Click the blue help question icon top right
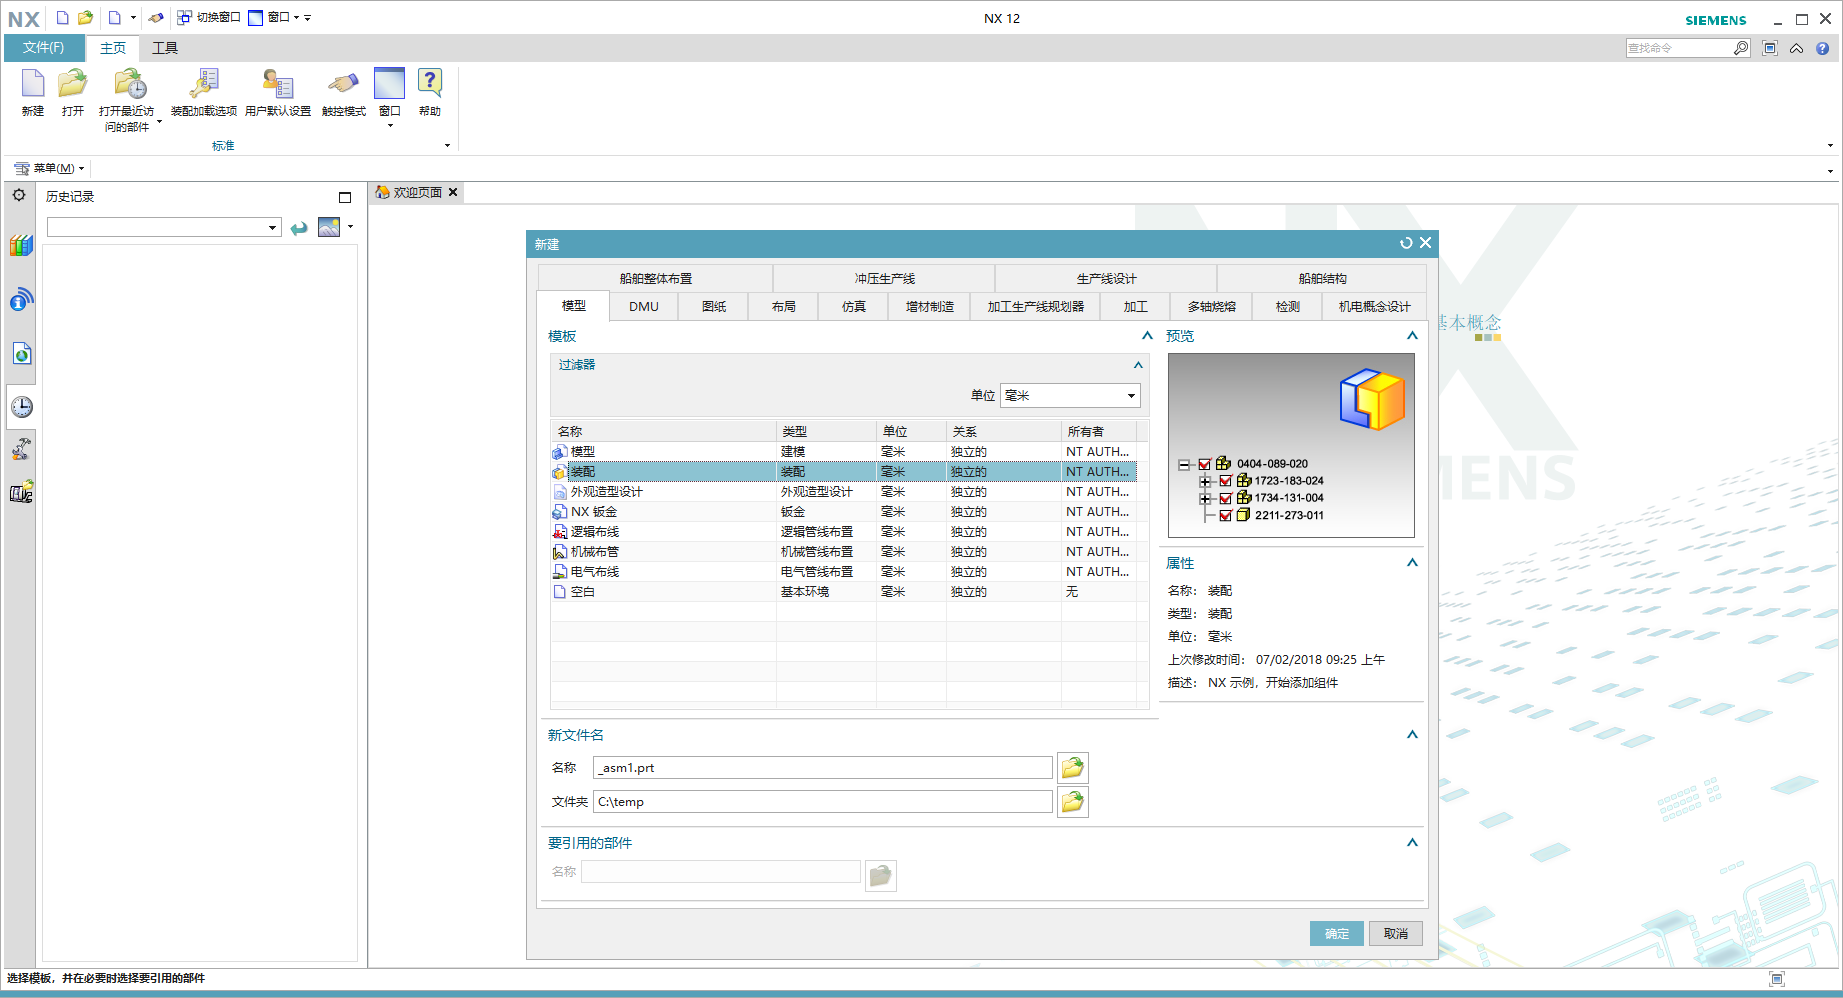 coord(1822,47)
